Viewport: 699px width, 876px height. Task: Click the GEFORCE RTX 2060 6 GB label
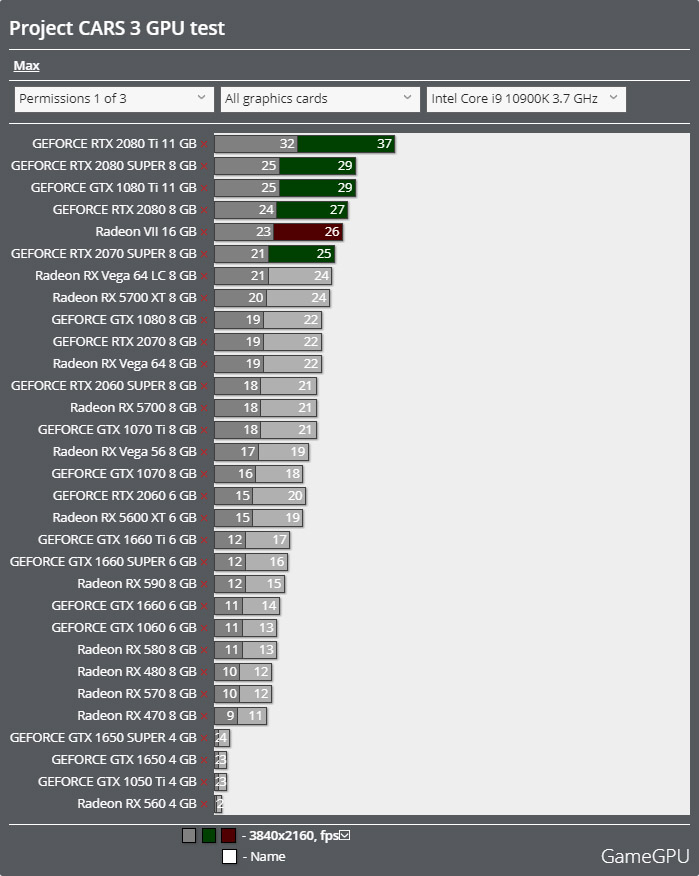pos(125,496)
